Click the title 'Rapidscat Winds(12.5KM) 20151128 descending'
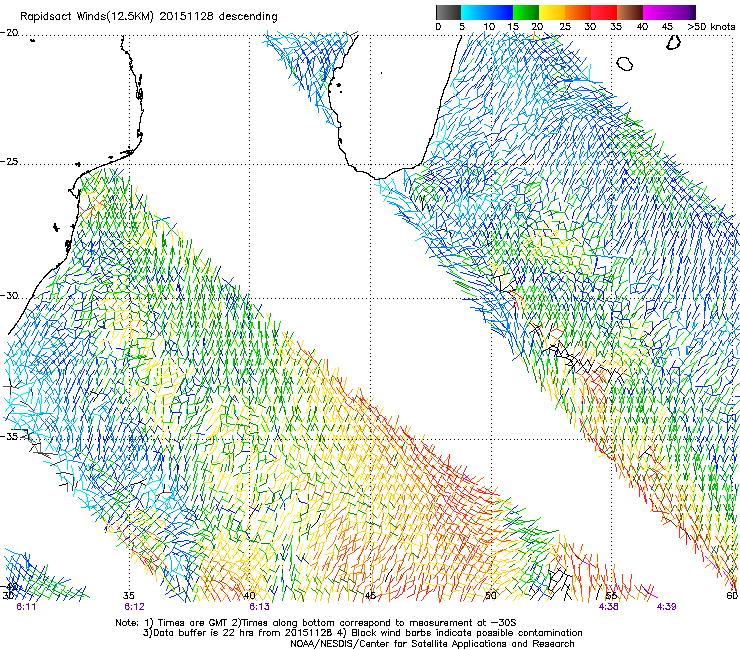The height and width of the screenshot is (650, 740). [149, 16]
